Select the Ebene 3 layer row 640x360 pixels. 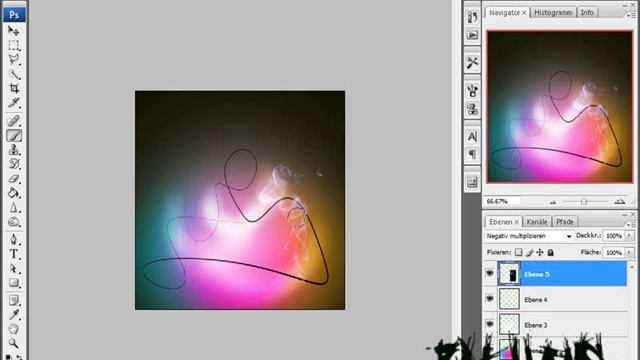[x=556, y=325]
